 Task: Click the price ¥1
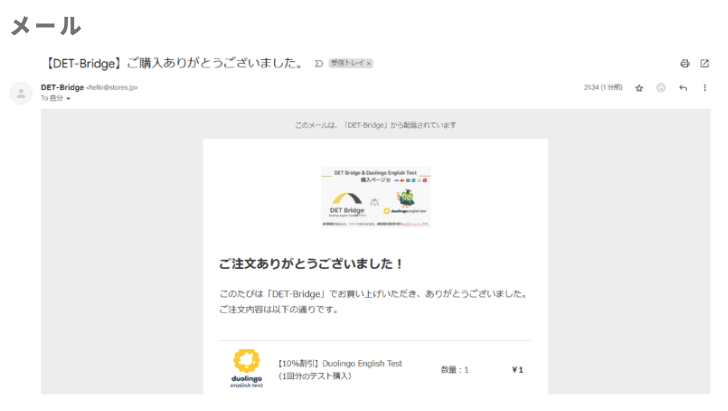[x=518, y=370]
